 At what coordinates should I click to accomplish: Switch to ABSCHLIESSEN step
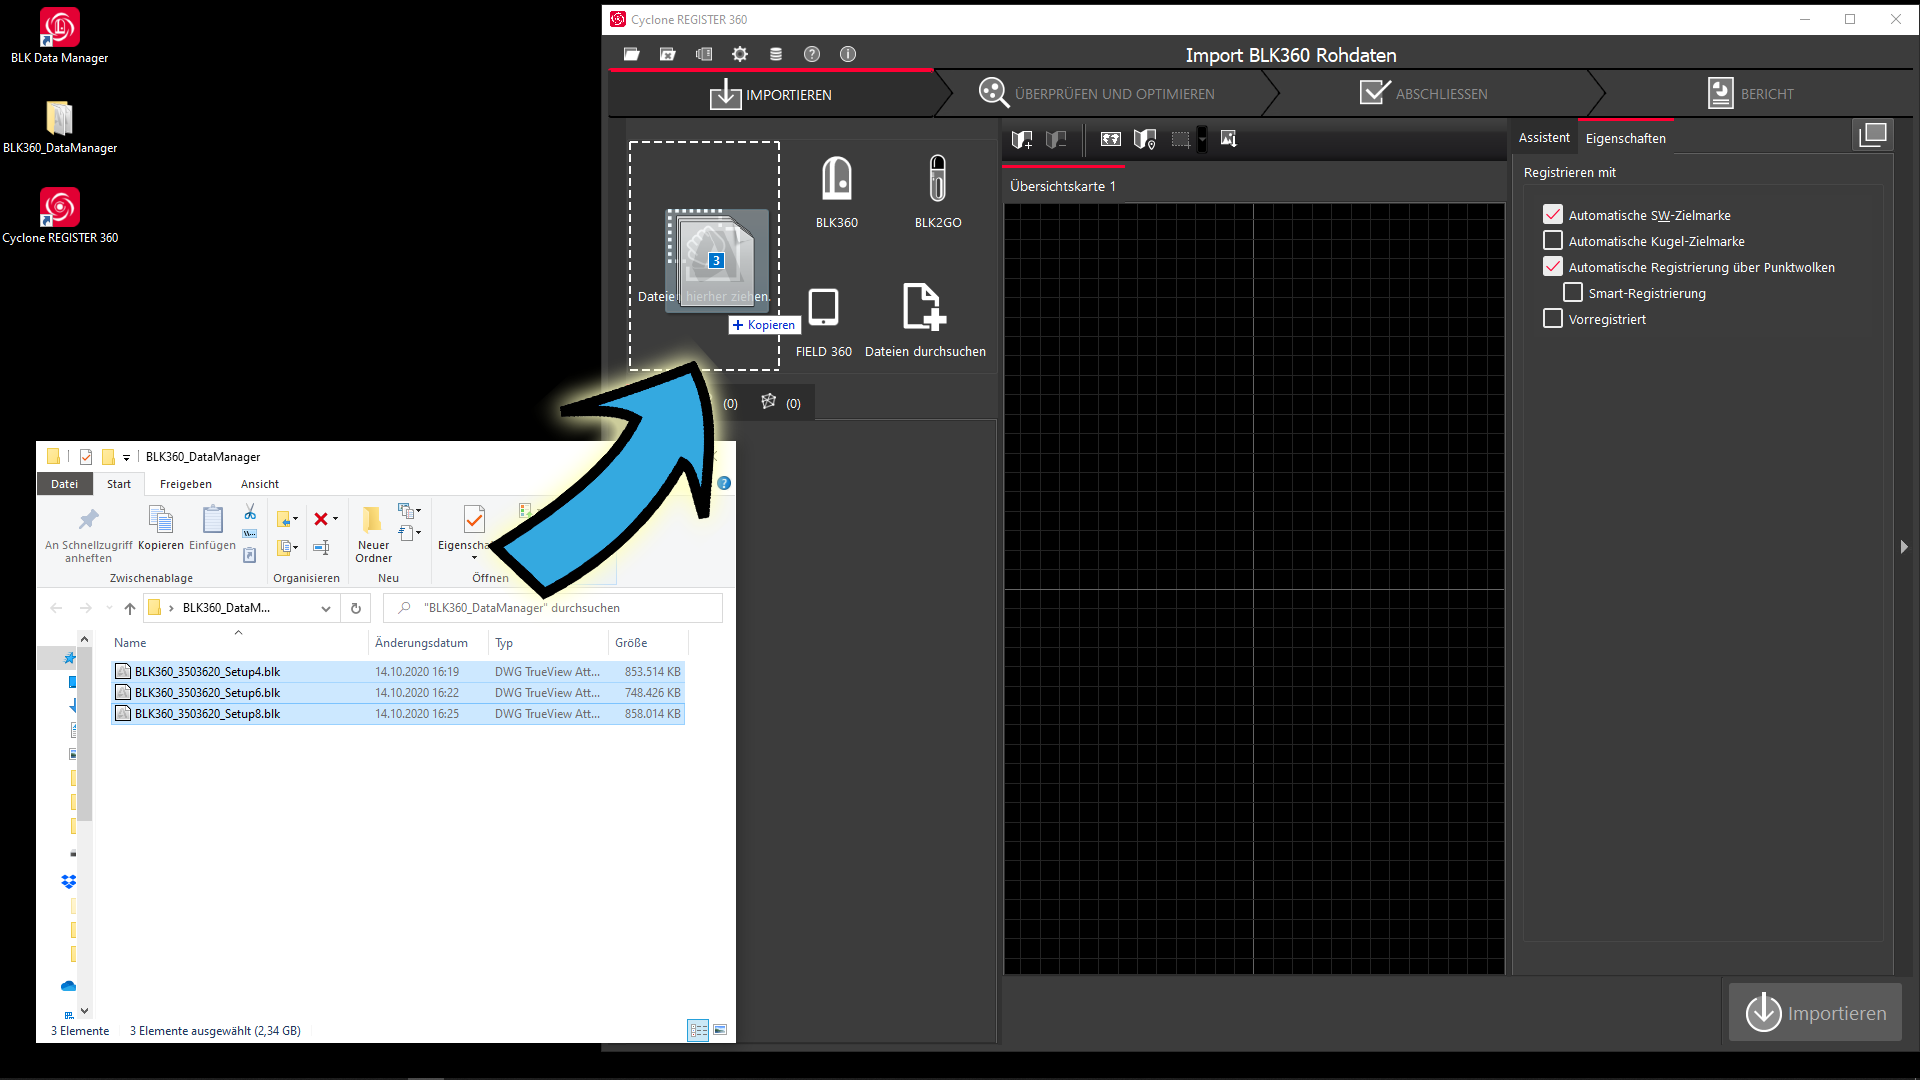[x=1424, y=94]
